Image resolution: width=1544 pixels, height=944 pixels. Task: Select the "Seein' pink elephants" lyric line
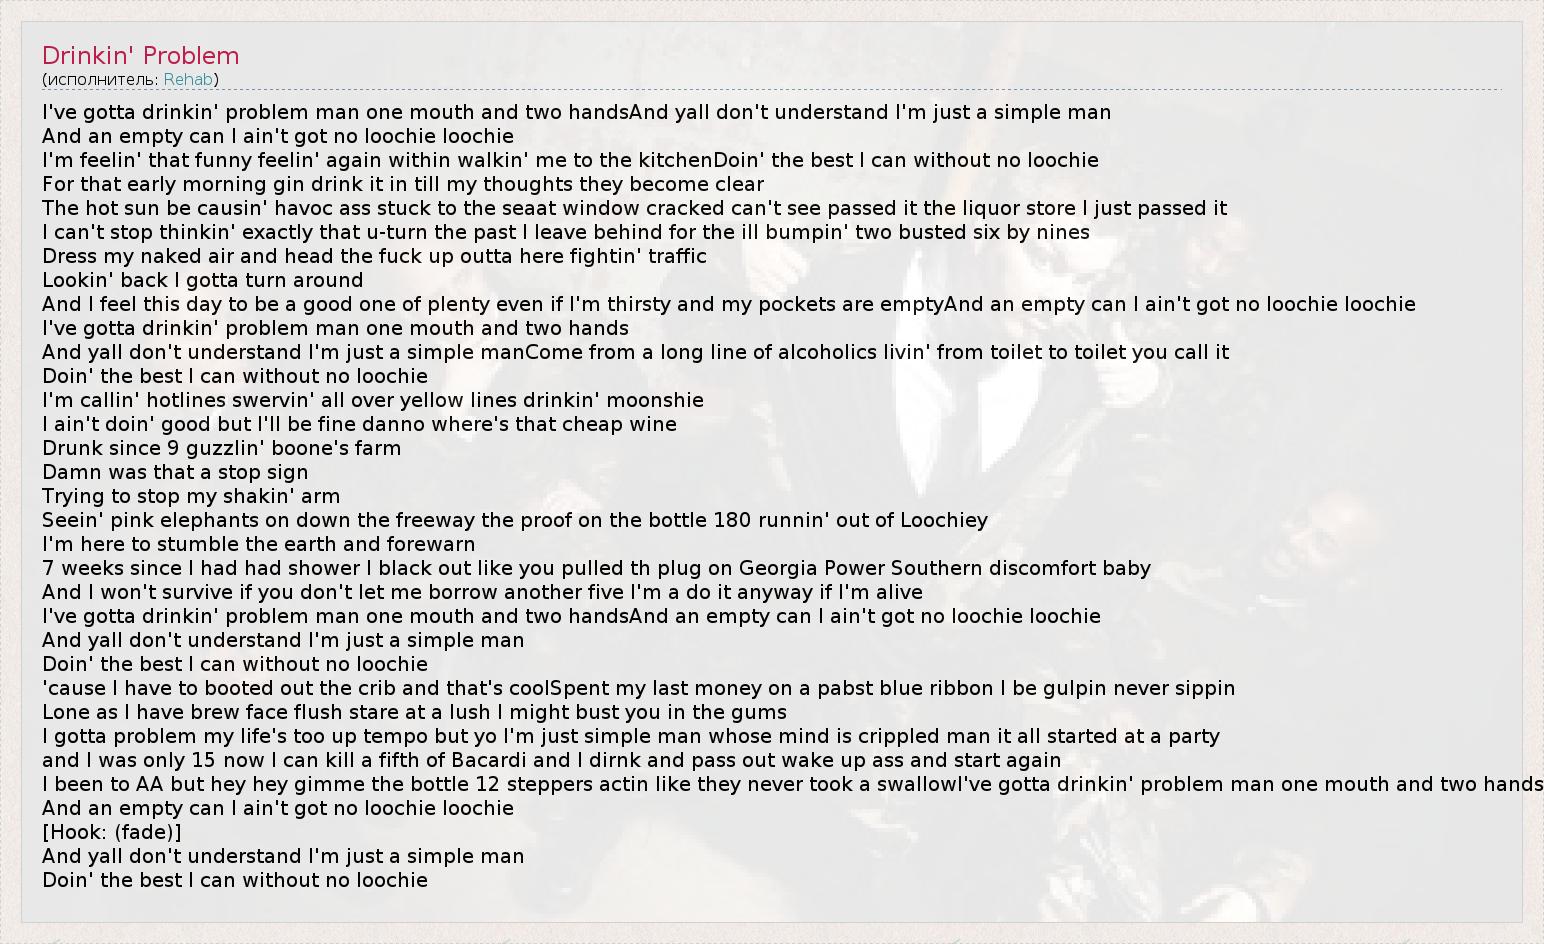(x=515, y=520)
